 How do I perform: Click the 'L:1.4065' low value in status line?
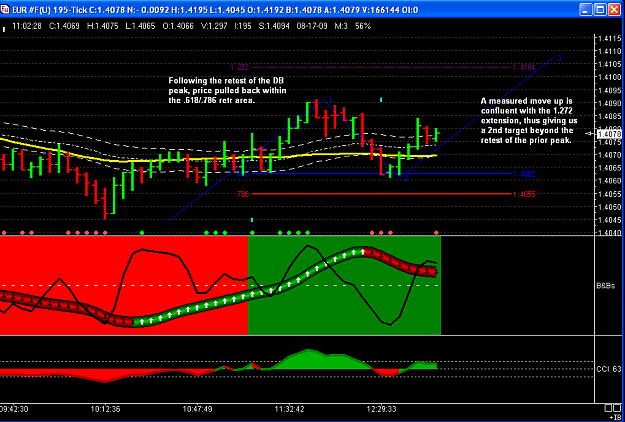tap(140, 26)
